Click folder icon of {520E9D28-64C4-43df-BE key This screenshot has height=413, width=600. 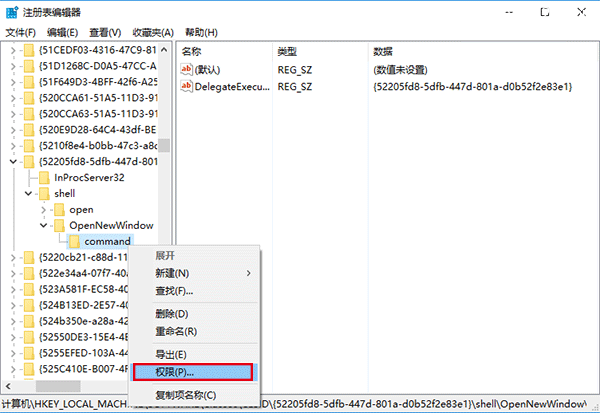click(x=29, y=130)
